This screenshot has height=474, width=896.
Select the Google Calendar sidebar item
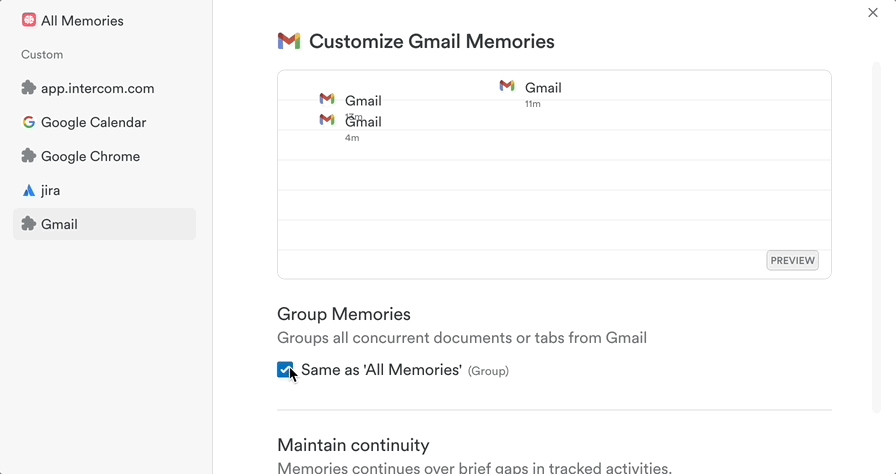point(94,122)
